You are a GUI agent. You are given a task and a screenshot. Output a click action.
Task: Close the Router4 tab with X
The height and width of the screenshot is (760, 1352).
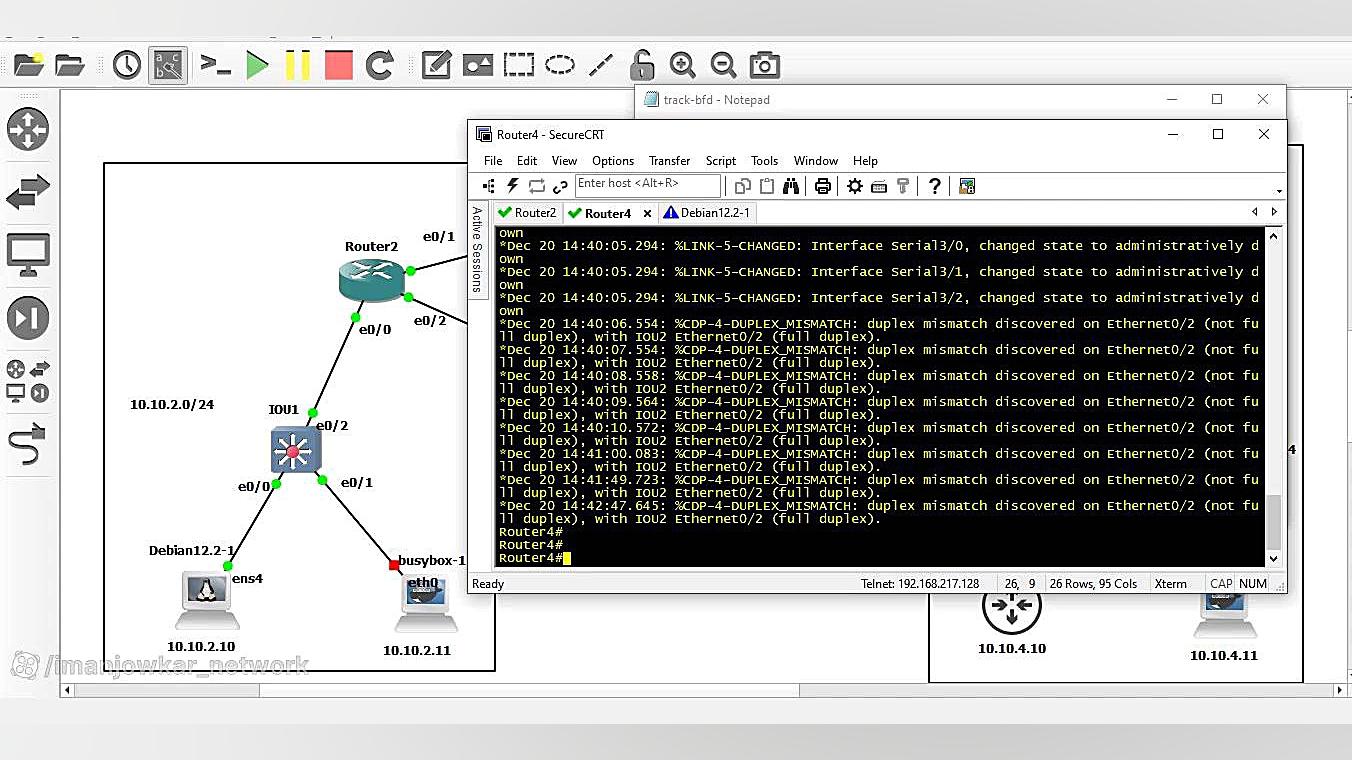(x=647, y=213)
